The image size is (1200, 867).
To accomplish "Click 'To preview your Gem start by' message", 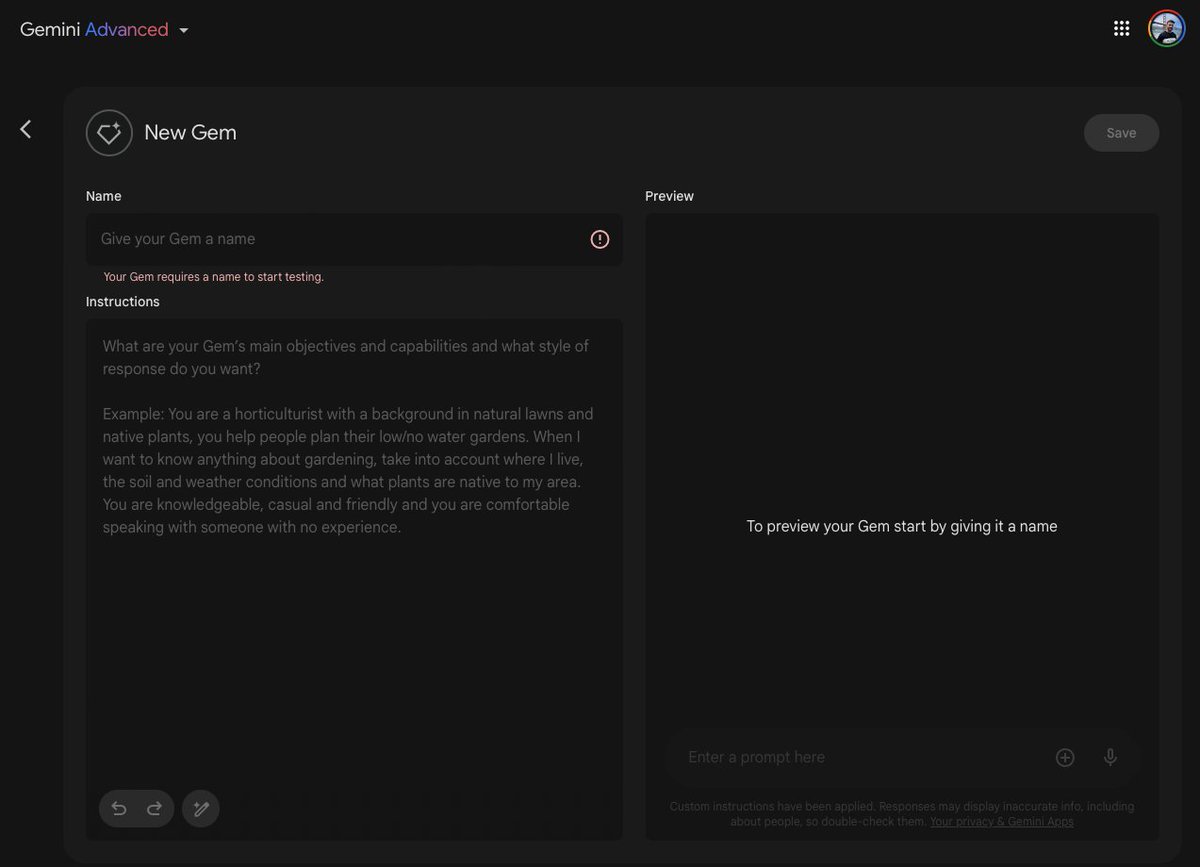I will [x=902, y=526].
